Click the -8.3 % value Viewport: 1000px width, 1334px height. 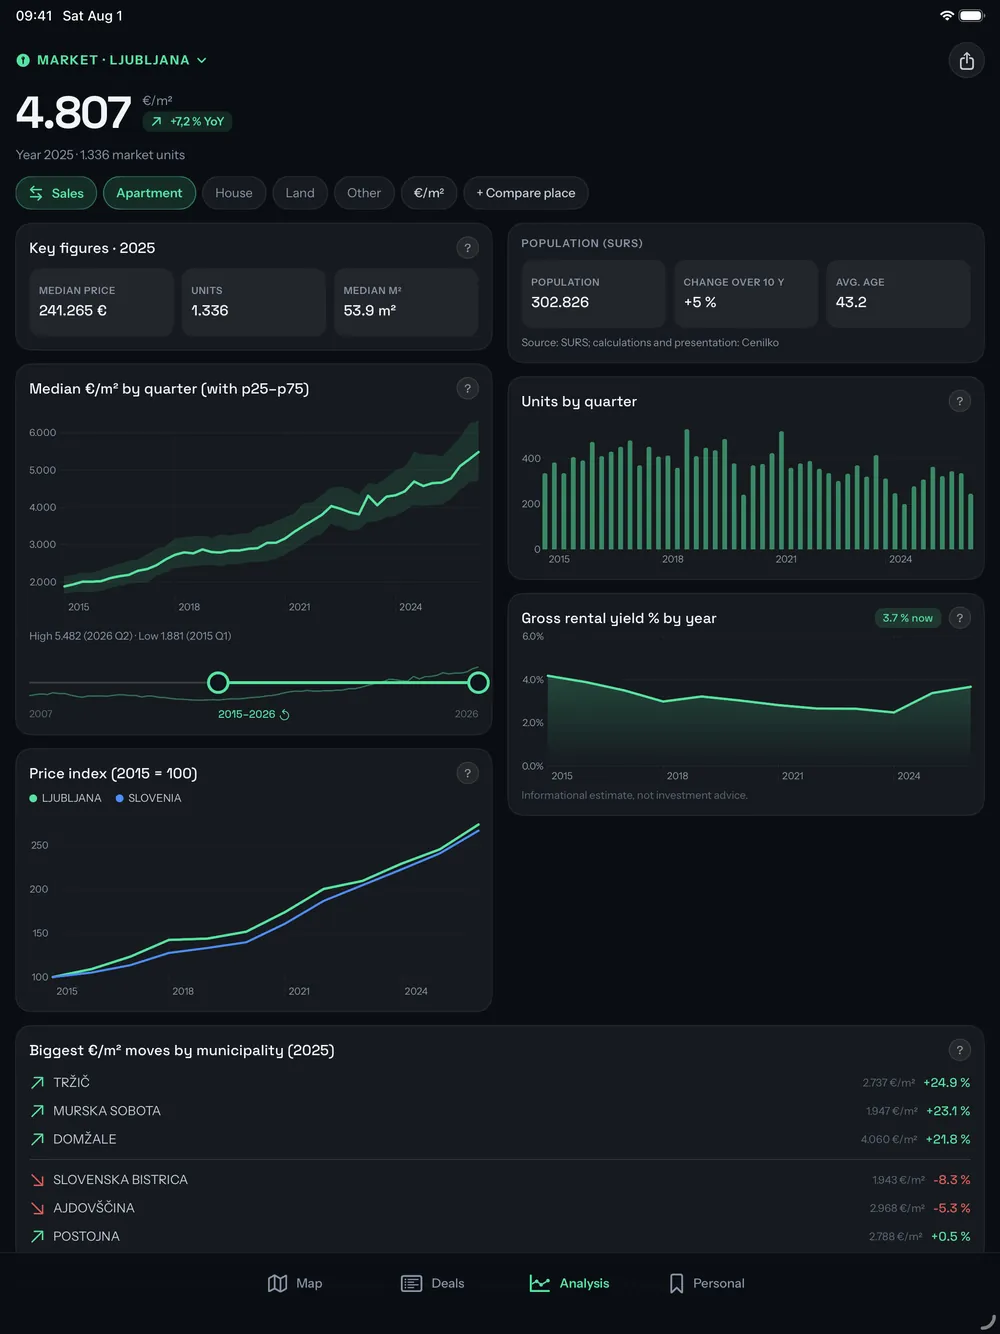coord(952,1180)
